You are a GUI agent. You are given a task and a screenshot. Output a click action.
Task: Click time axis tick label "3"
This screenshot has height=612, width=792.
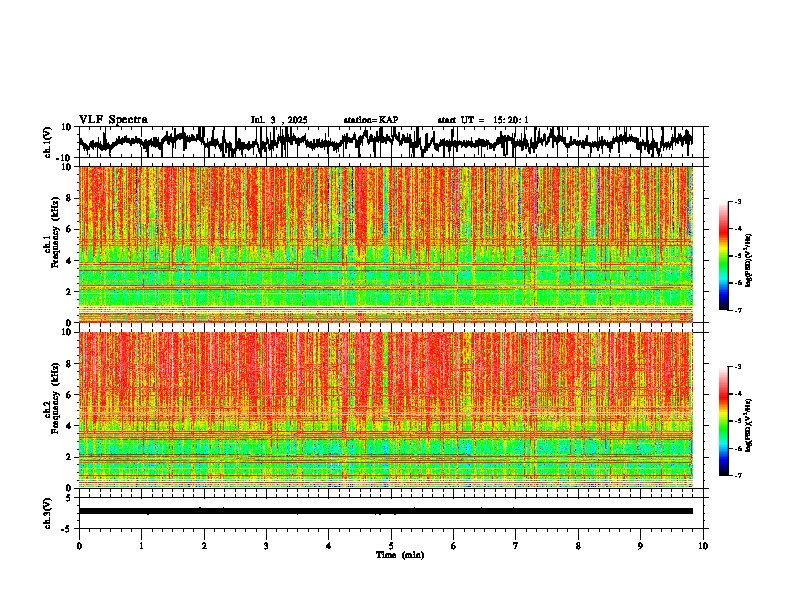point(266,546)
